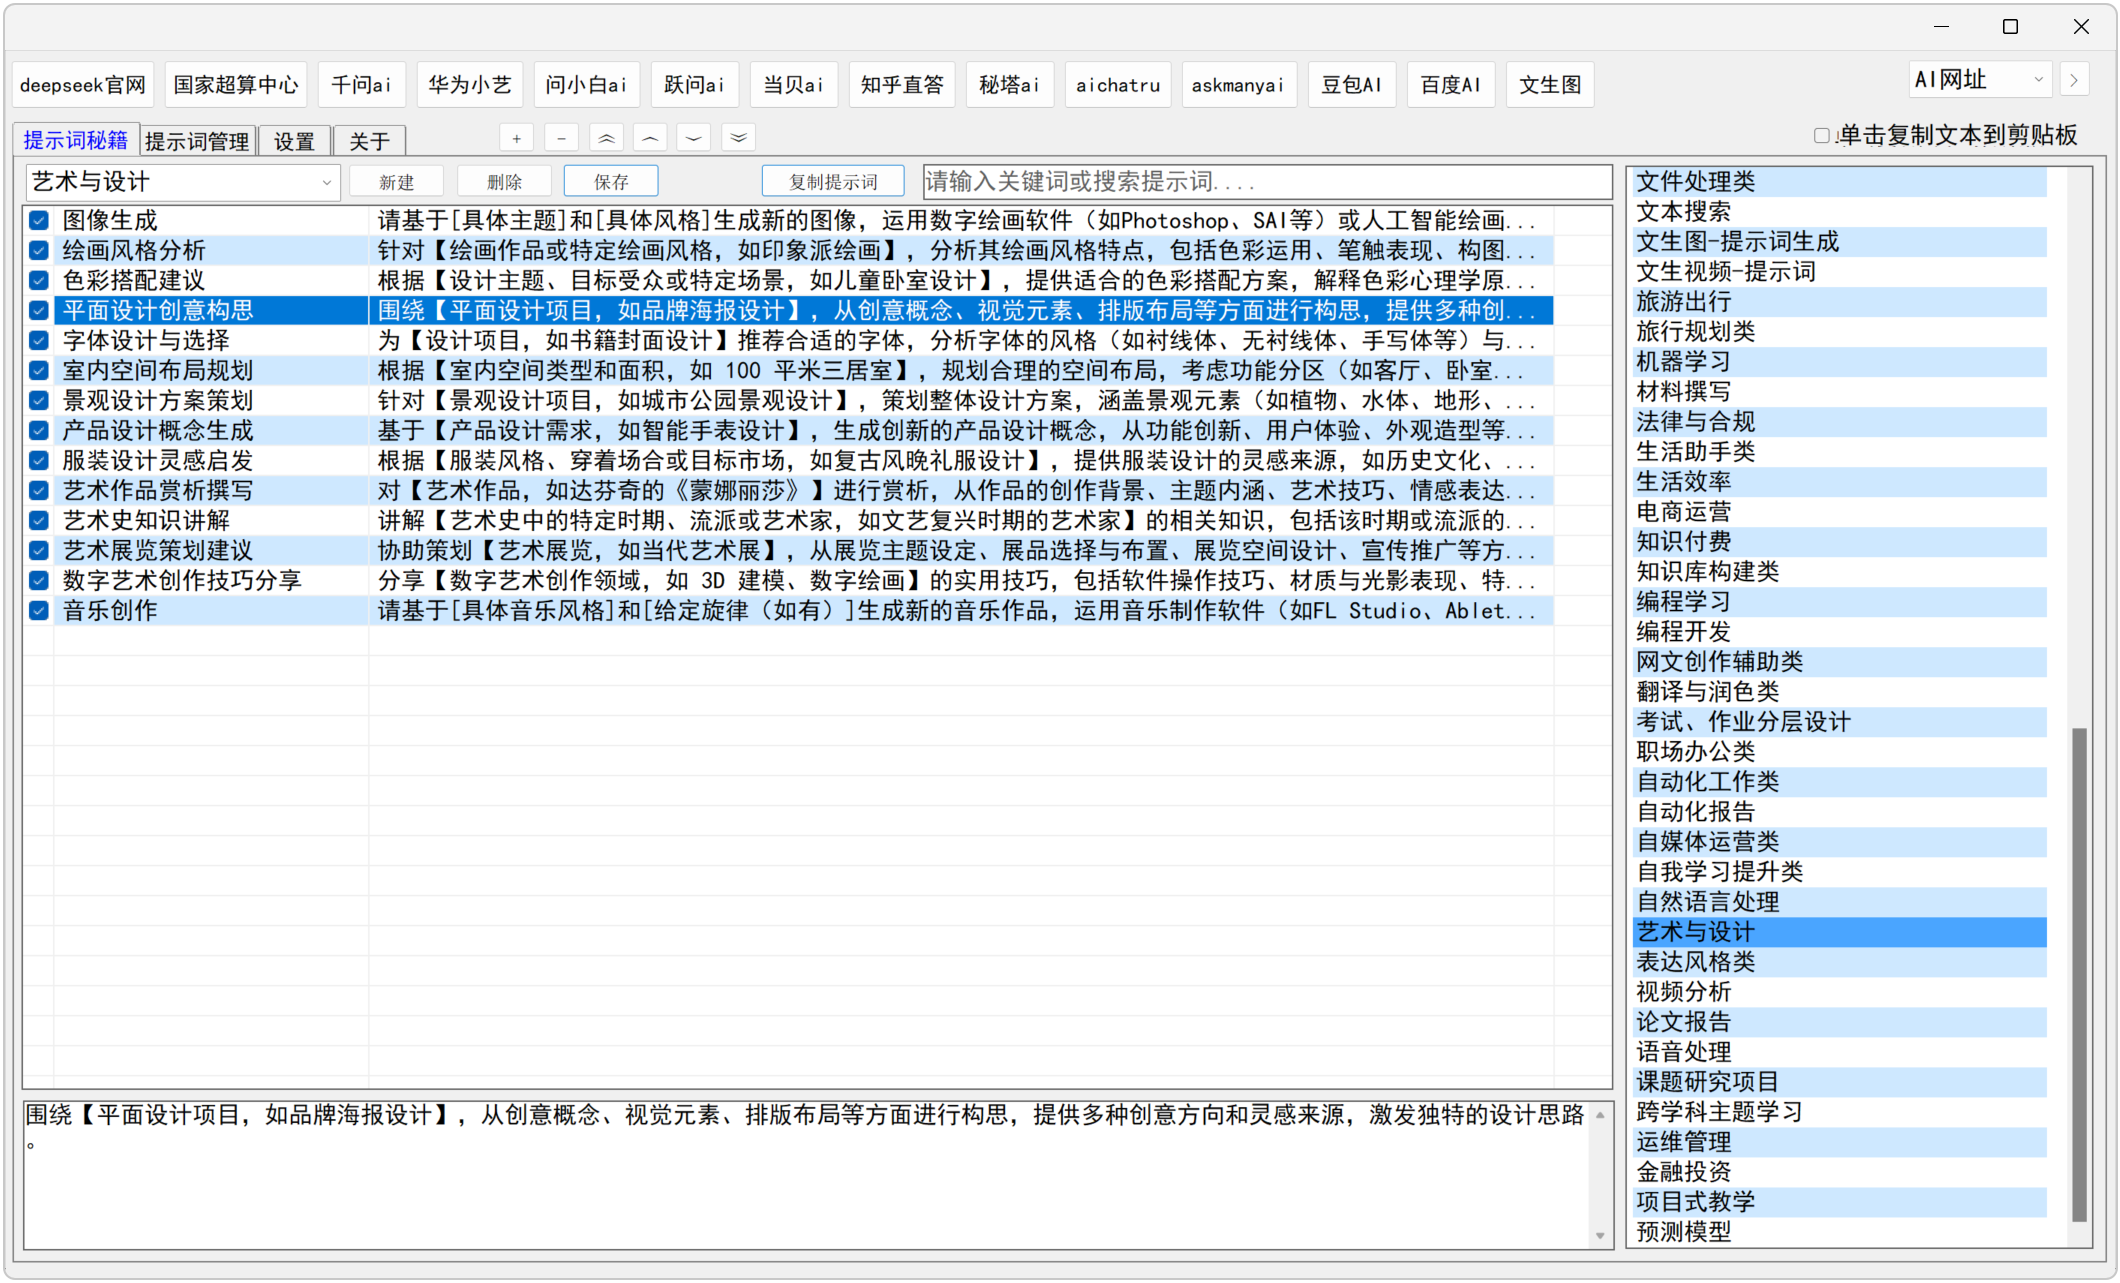Select the 数字艺术创作技巧分享 row
The image size is (2120, 1283).
tap(789, 580)
